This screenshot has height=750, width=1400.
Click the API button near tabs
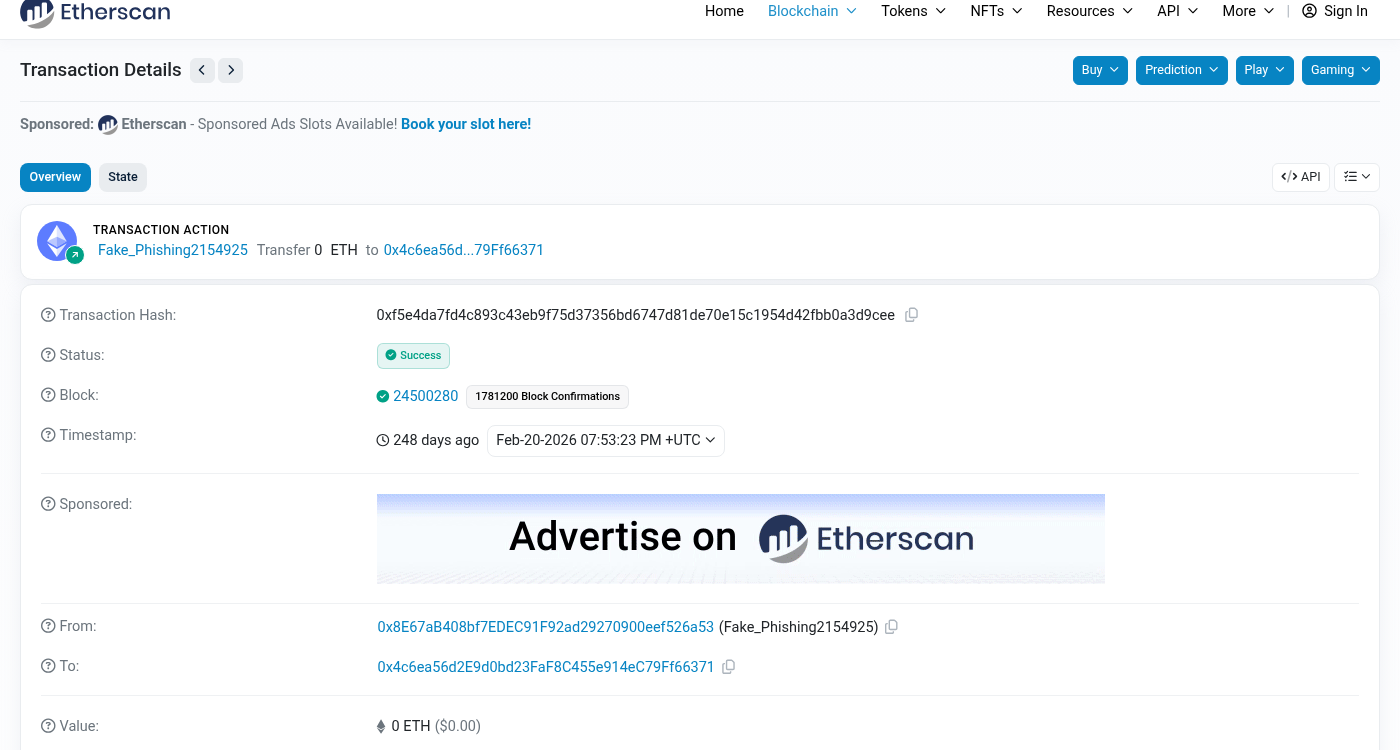pyautogui.click(x=1301, y=177)
